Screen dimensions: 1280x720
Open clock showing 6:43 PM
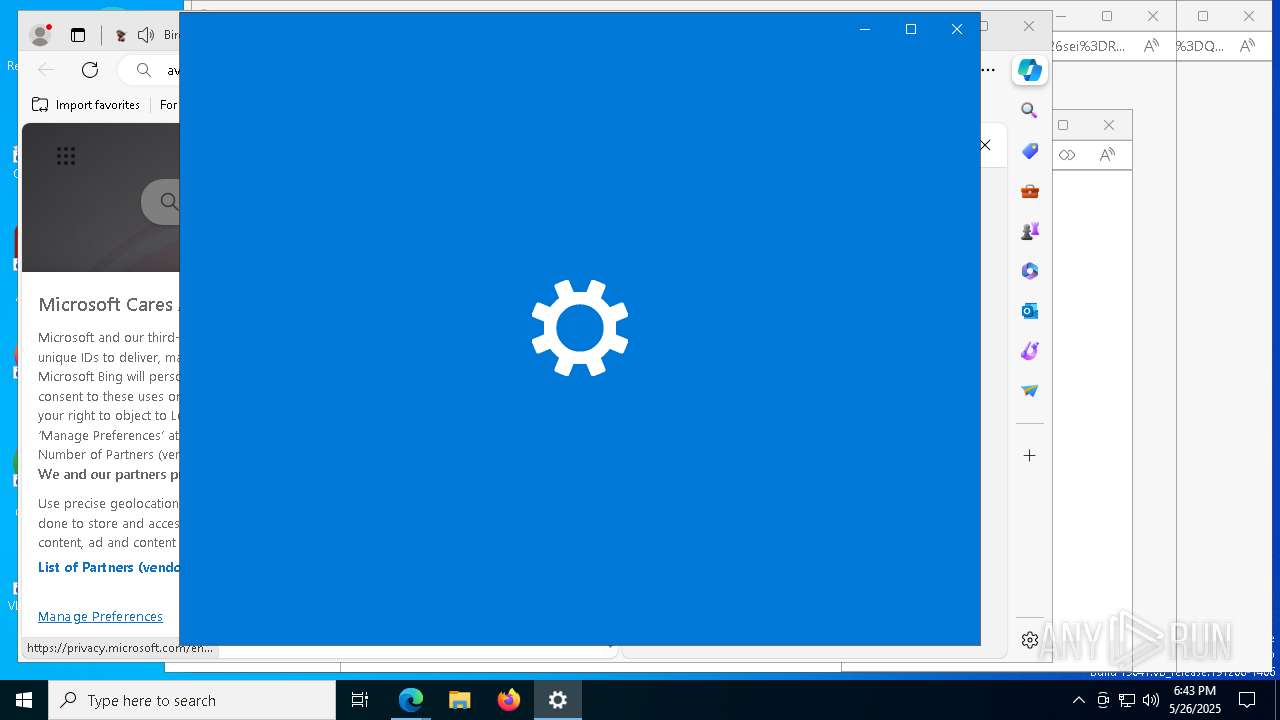point(1195,700)
